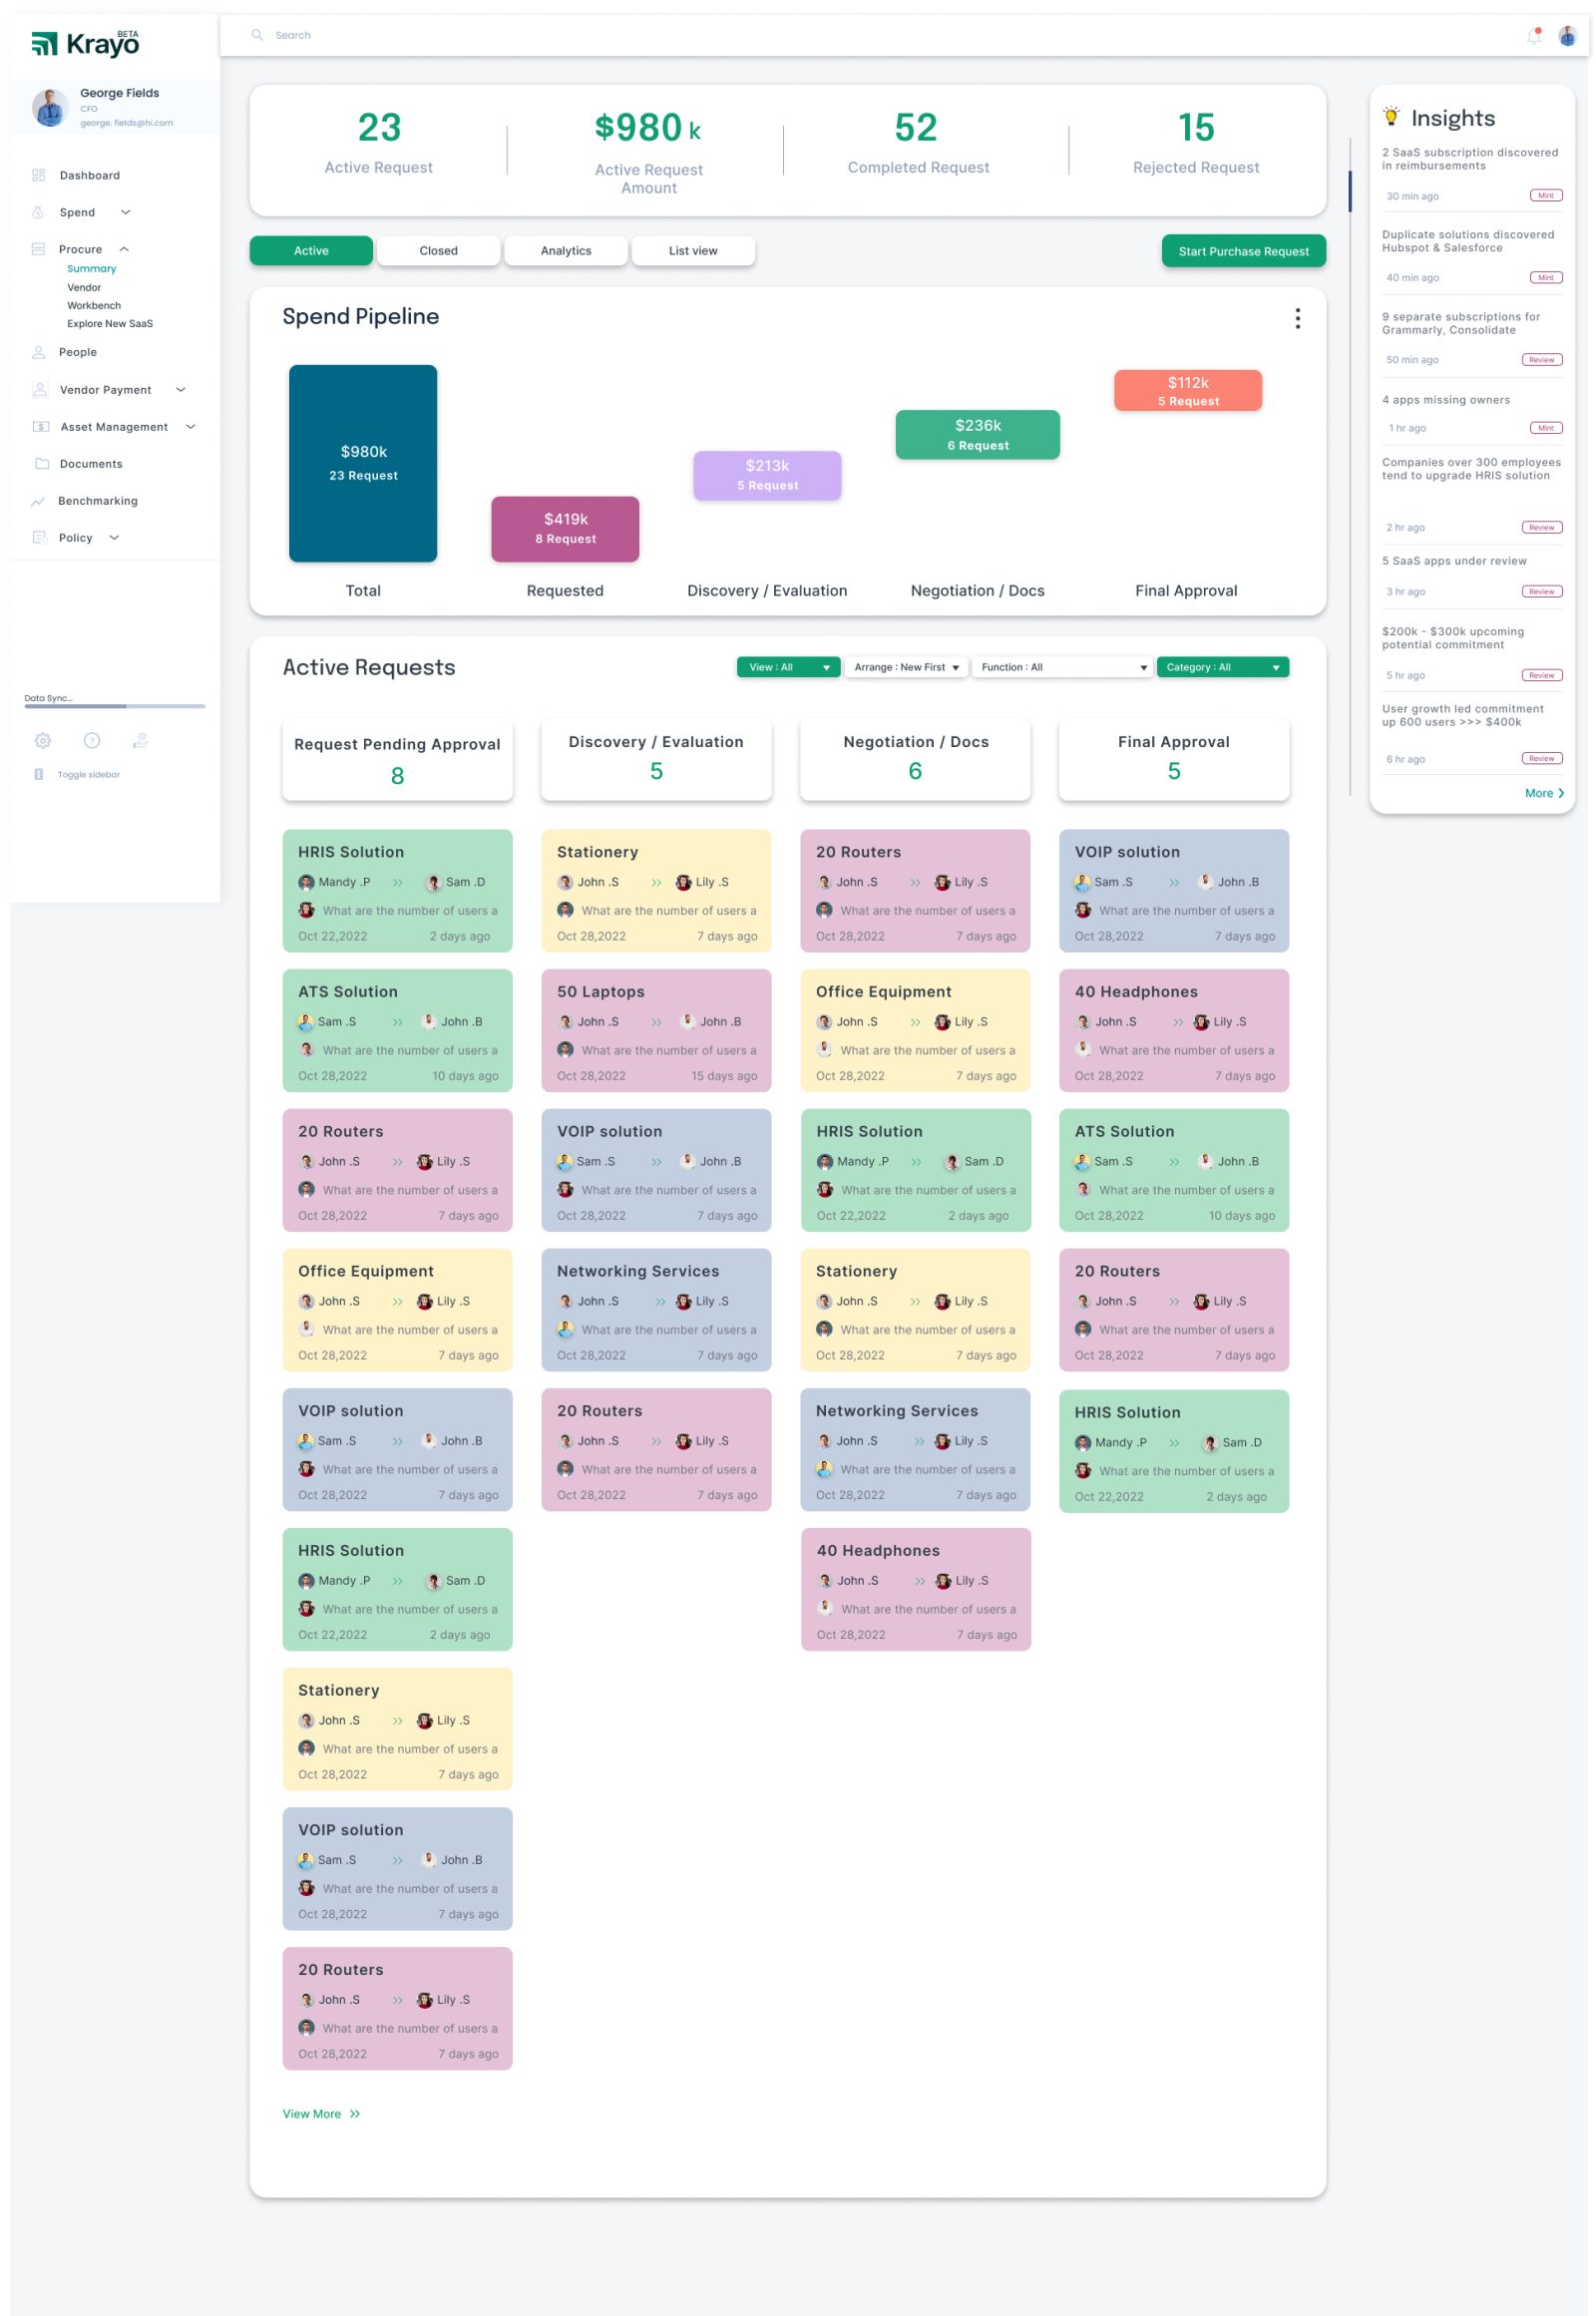This screenshot has height=2316, width=1596.
Task: Click the Policy sidebar icon
Action: (39, 538)
